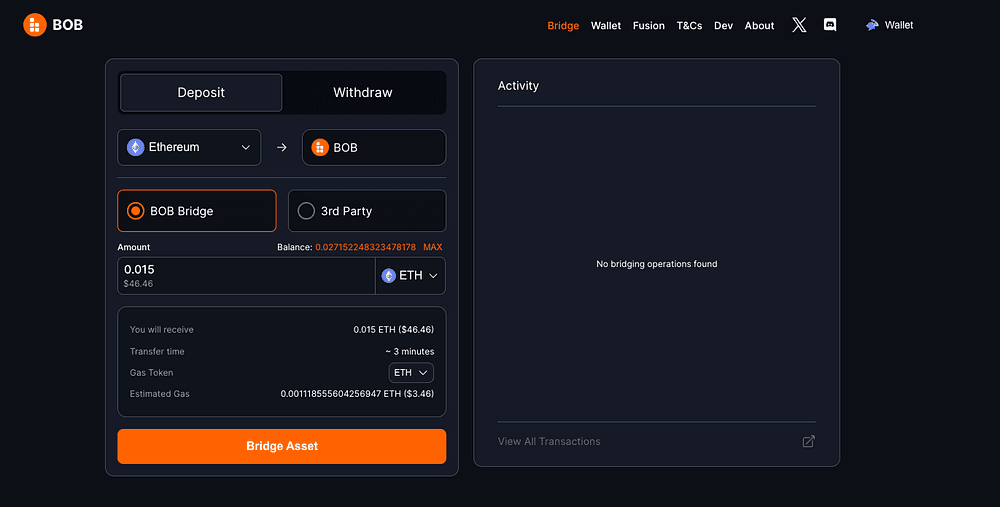Click the Bridge Asset button
Image resolution: width=1000 pixels, height=507 pixels.
[x=282, y=446]
